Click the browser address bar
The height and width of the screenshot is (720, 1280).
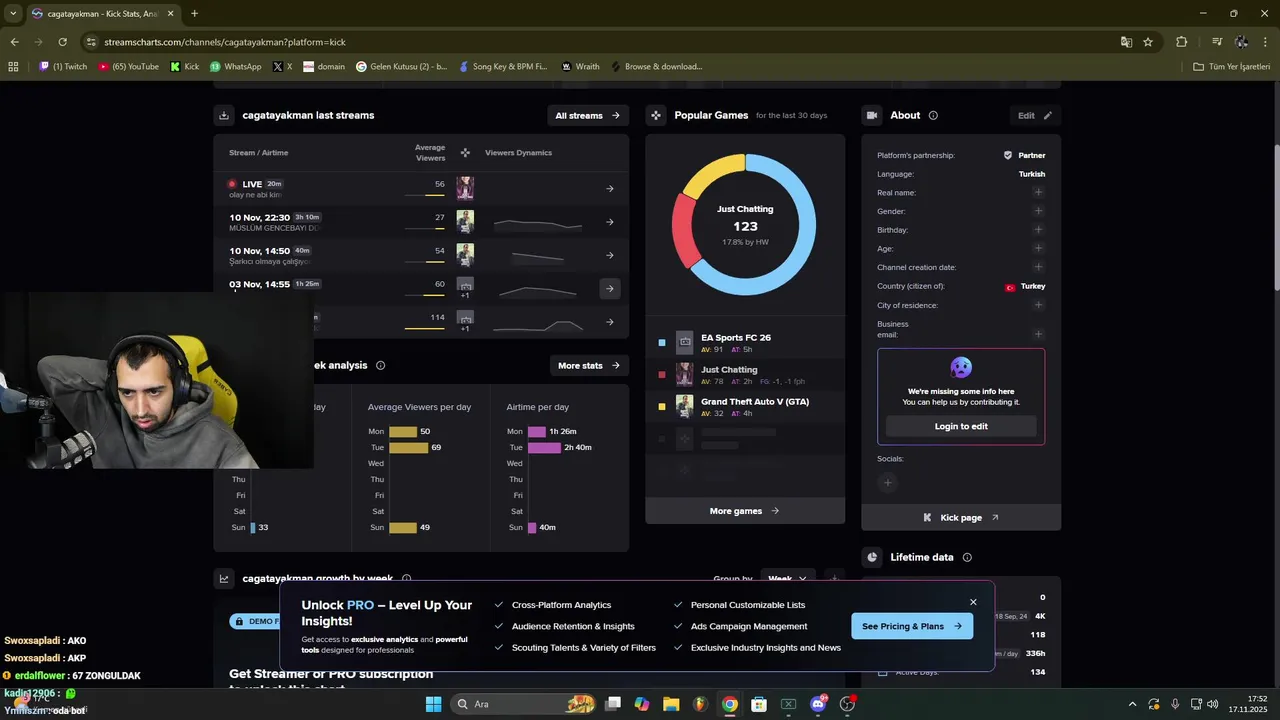pos(600,42)
